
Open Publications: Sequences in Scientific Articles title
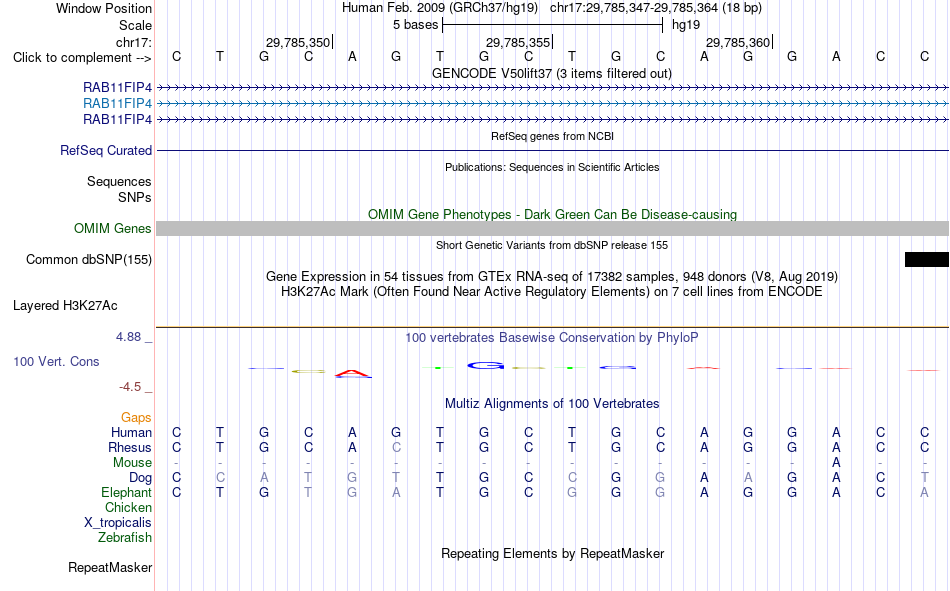point(552,167)
